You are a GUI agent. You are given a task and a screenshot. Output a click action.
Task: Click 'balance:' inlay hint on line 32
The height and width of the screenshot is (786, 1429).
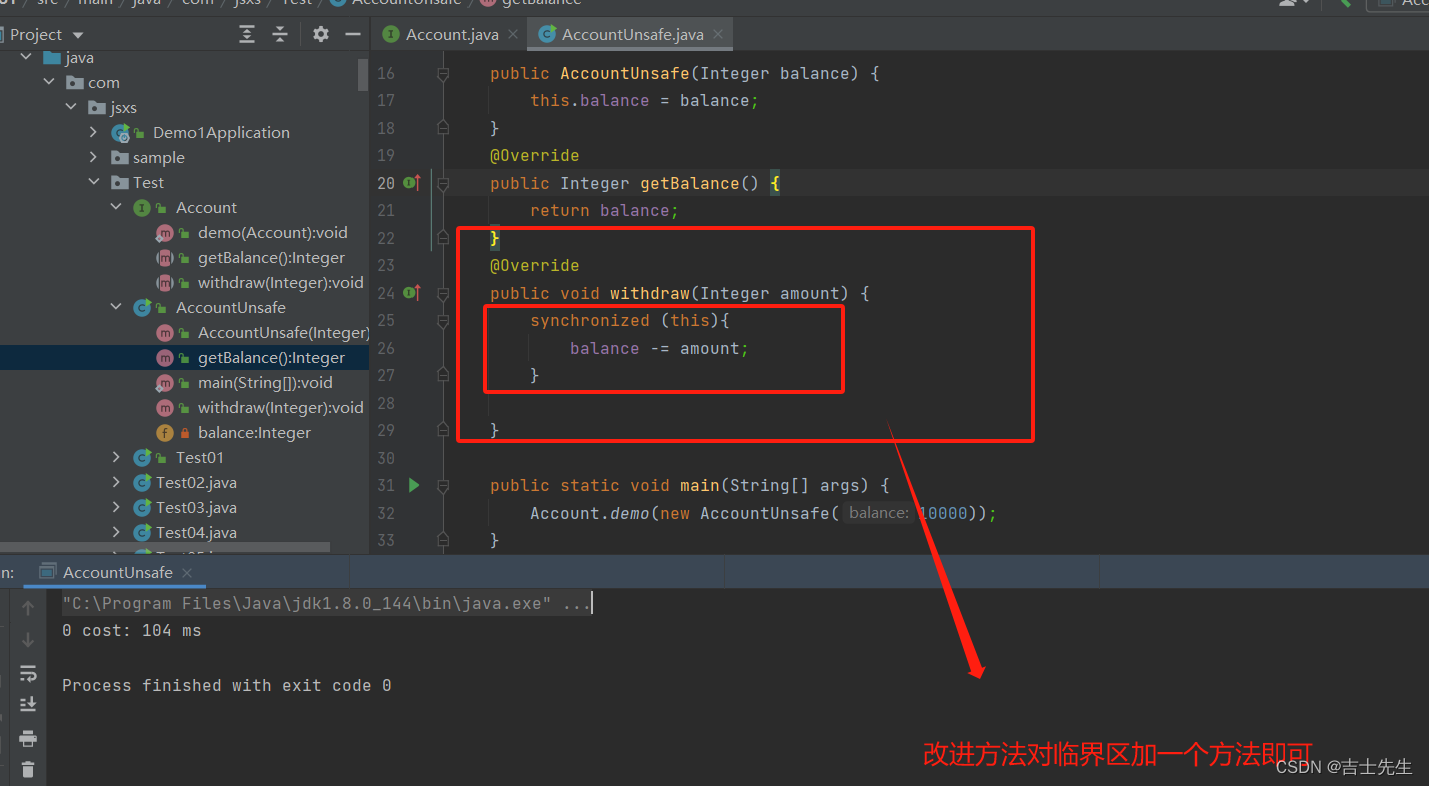tap(879, 513)
